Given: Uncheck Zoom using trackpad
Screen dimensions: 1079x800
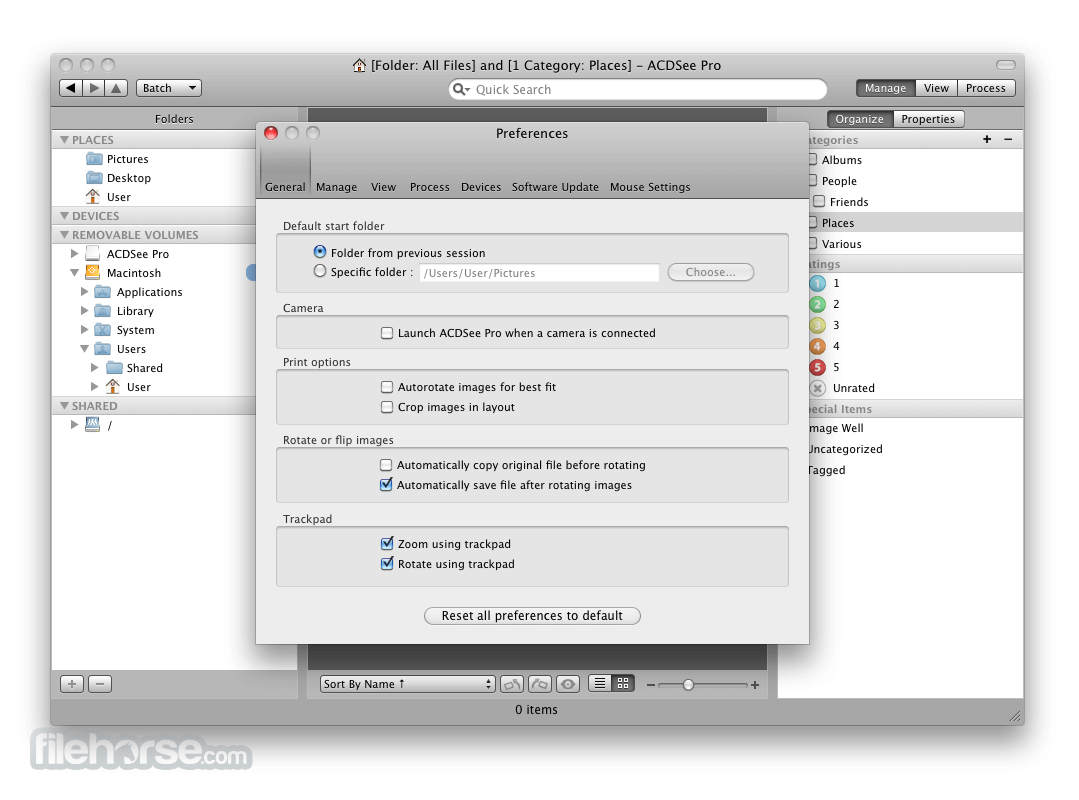Looking at the screenshot, I should point(387,544).
